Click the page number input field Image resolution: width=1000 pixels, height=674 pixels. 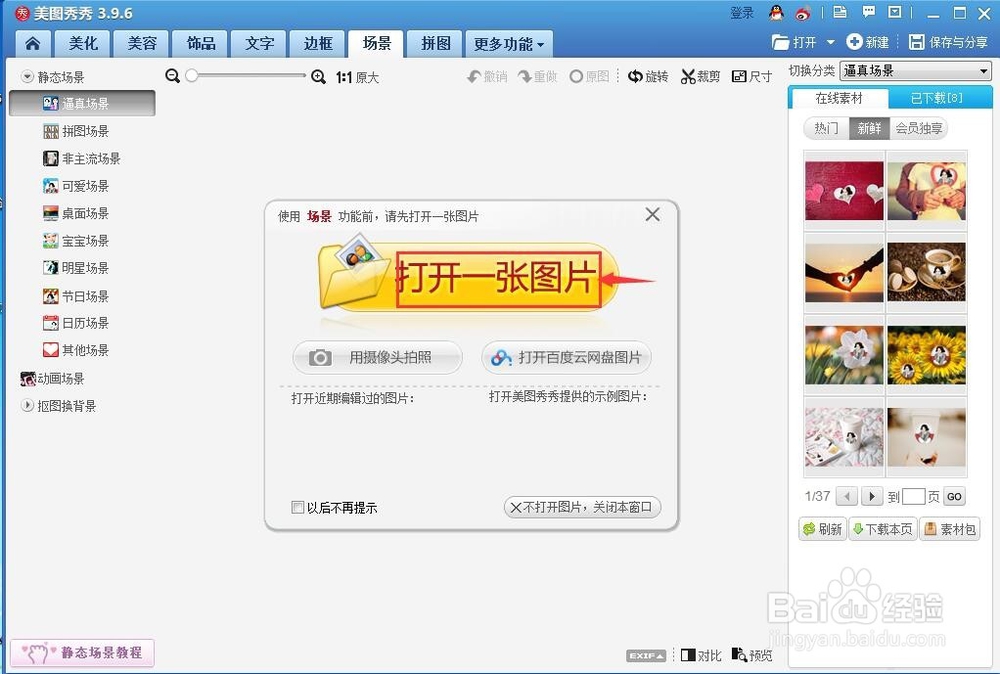913,496
